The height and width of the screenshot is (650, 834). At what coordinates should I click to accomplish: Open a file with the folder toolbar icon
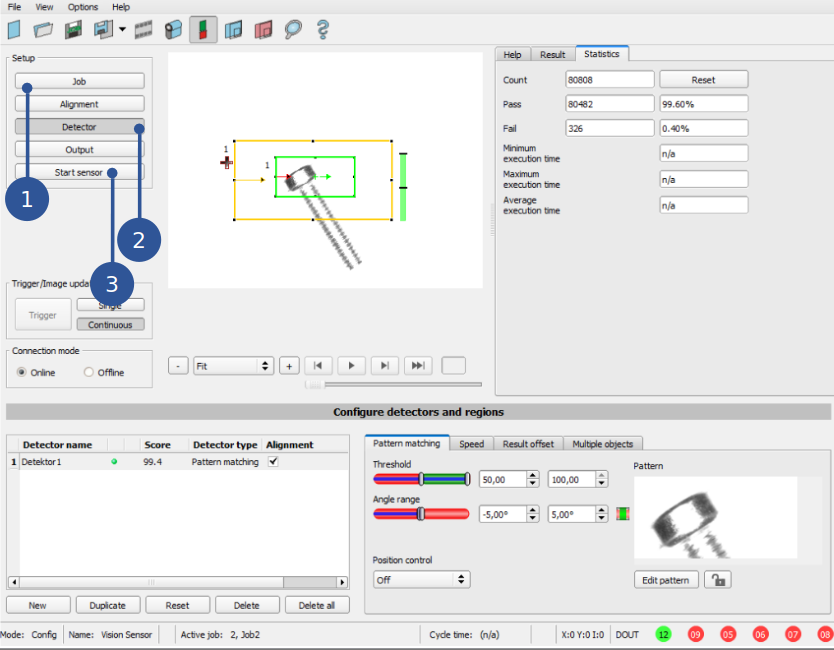[x=42, y=30]
